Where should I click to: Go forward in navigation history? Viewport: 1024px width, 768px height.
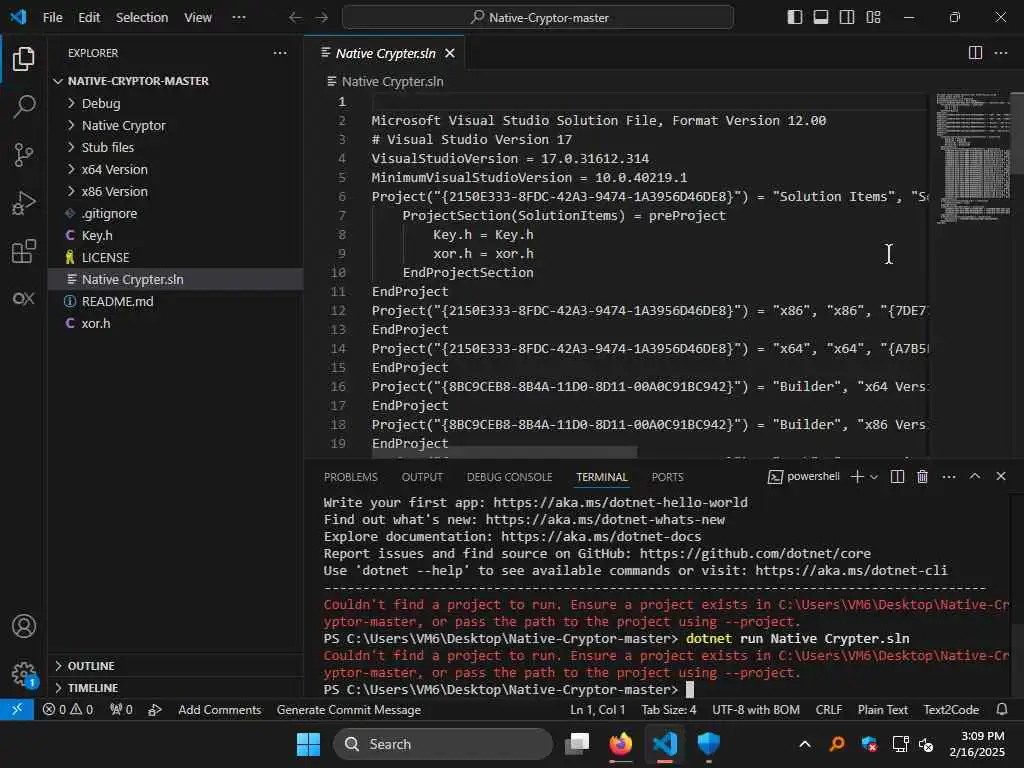321,18
